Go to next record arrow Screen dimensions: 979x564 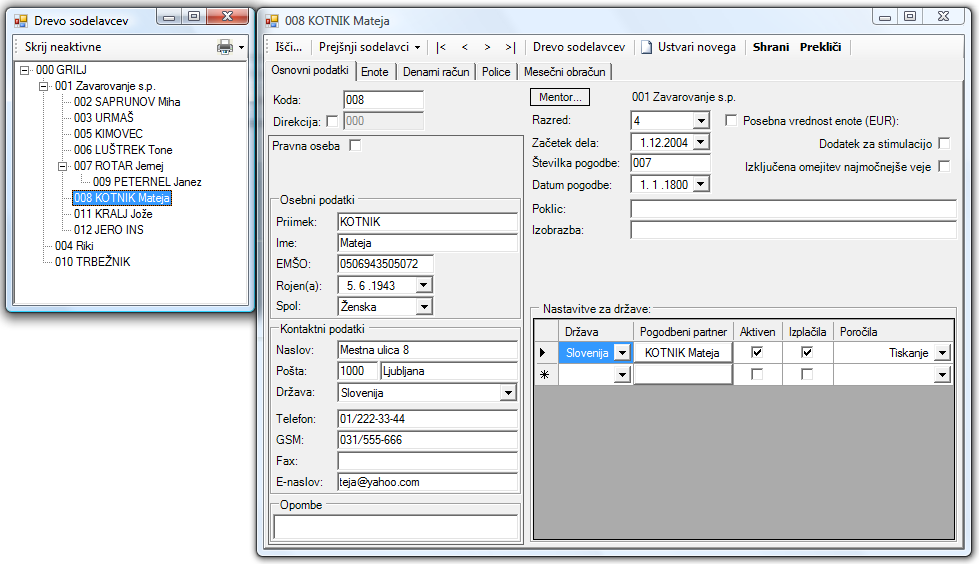(x=487, y=47)
